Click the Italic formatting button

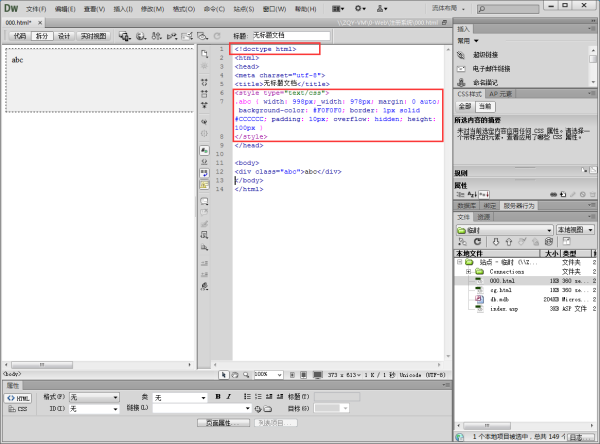[228, 397]
